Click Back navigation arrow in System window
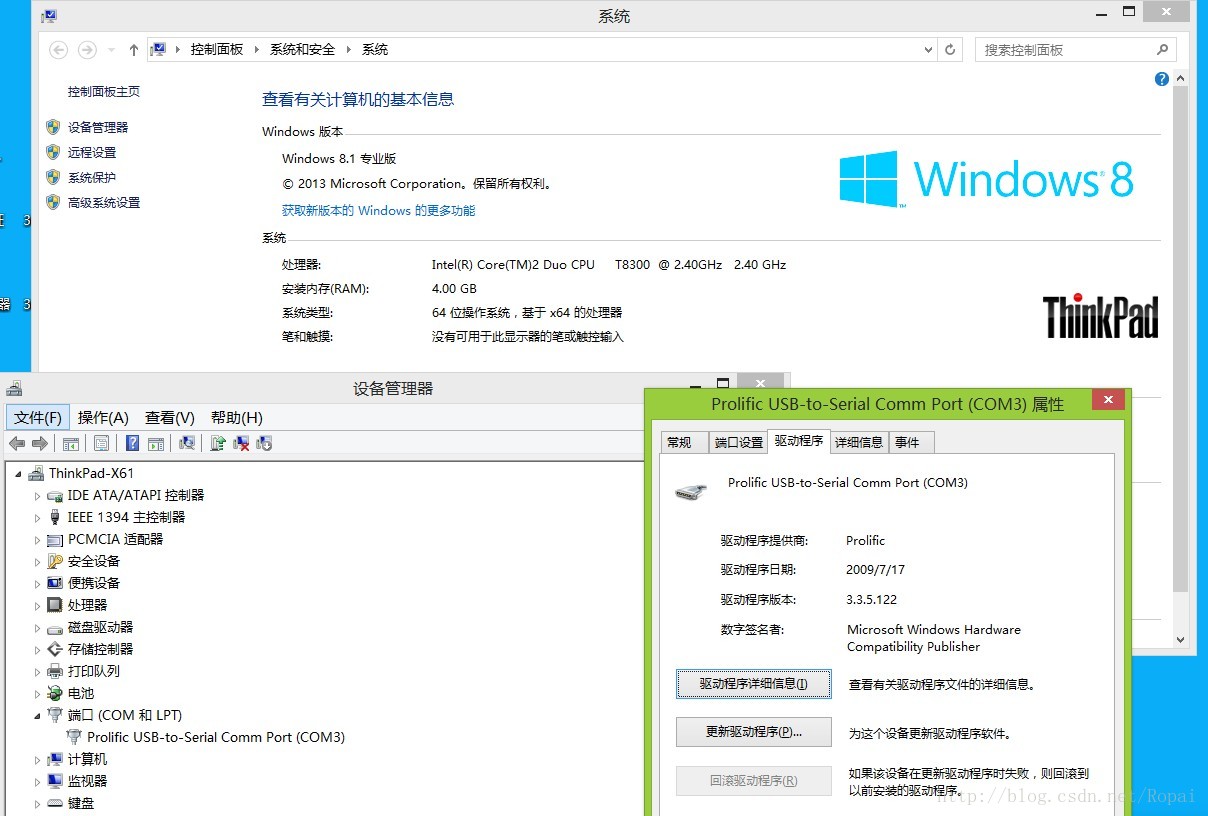Image resolution: width=1208 pixels, height=816 pixels. tap(58, 49)
